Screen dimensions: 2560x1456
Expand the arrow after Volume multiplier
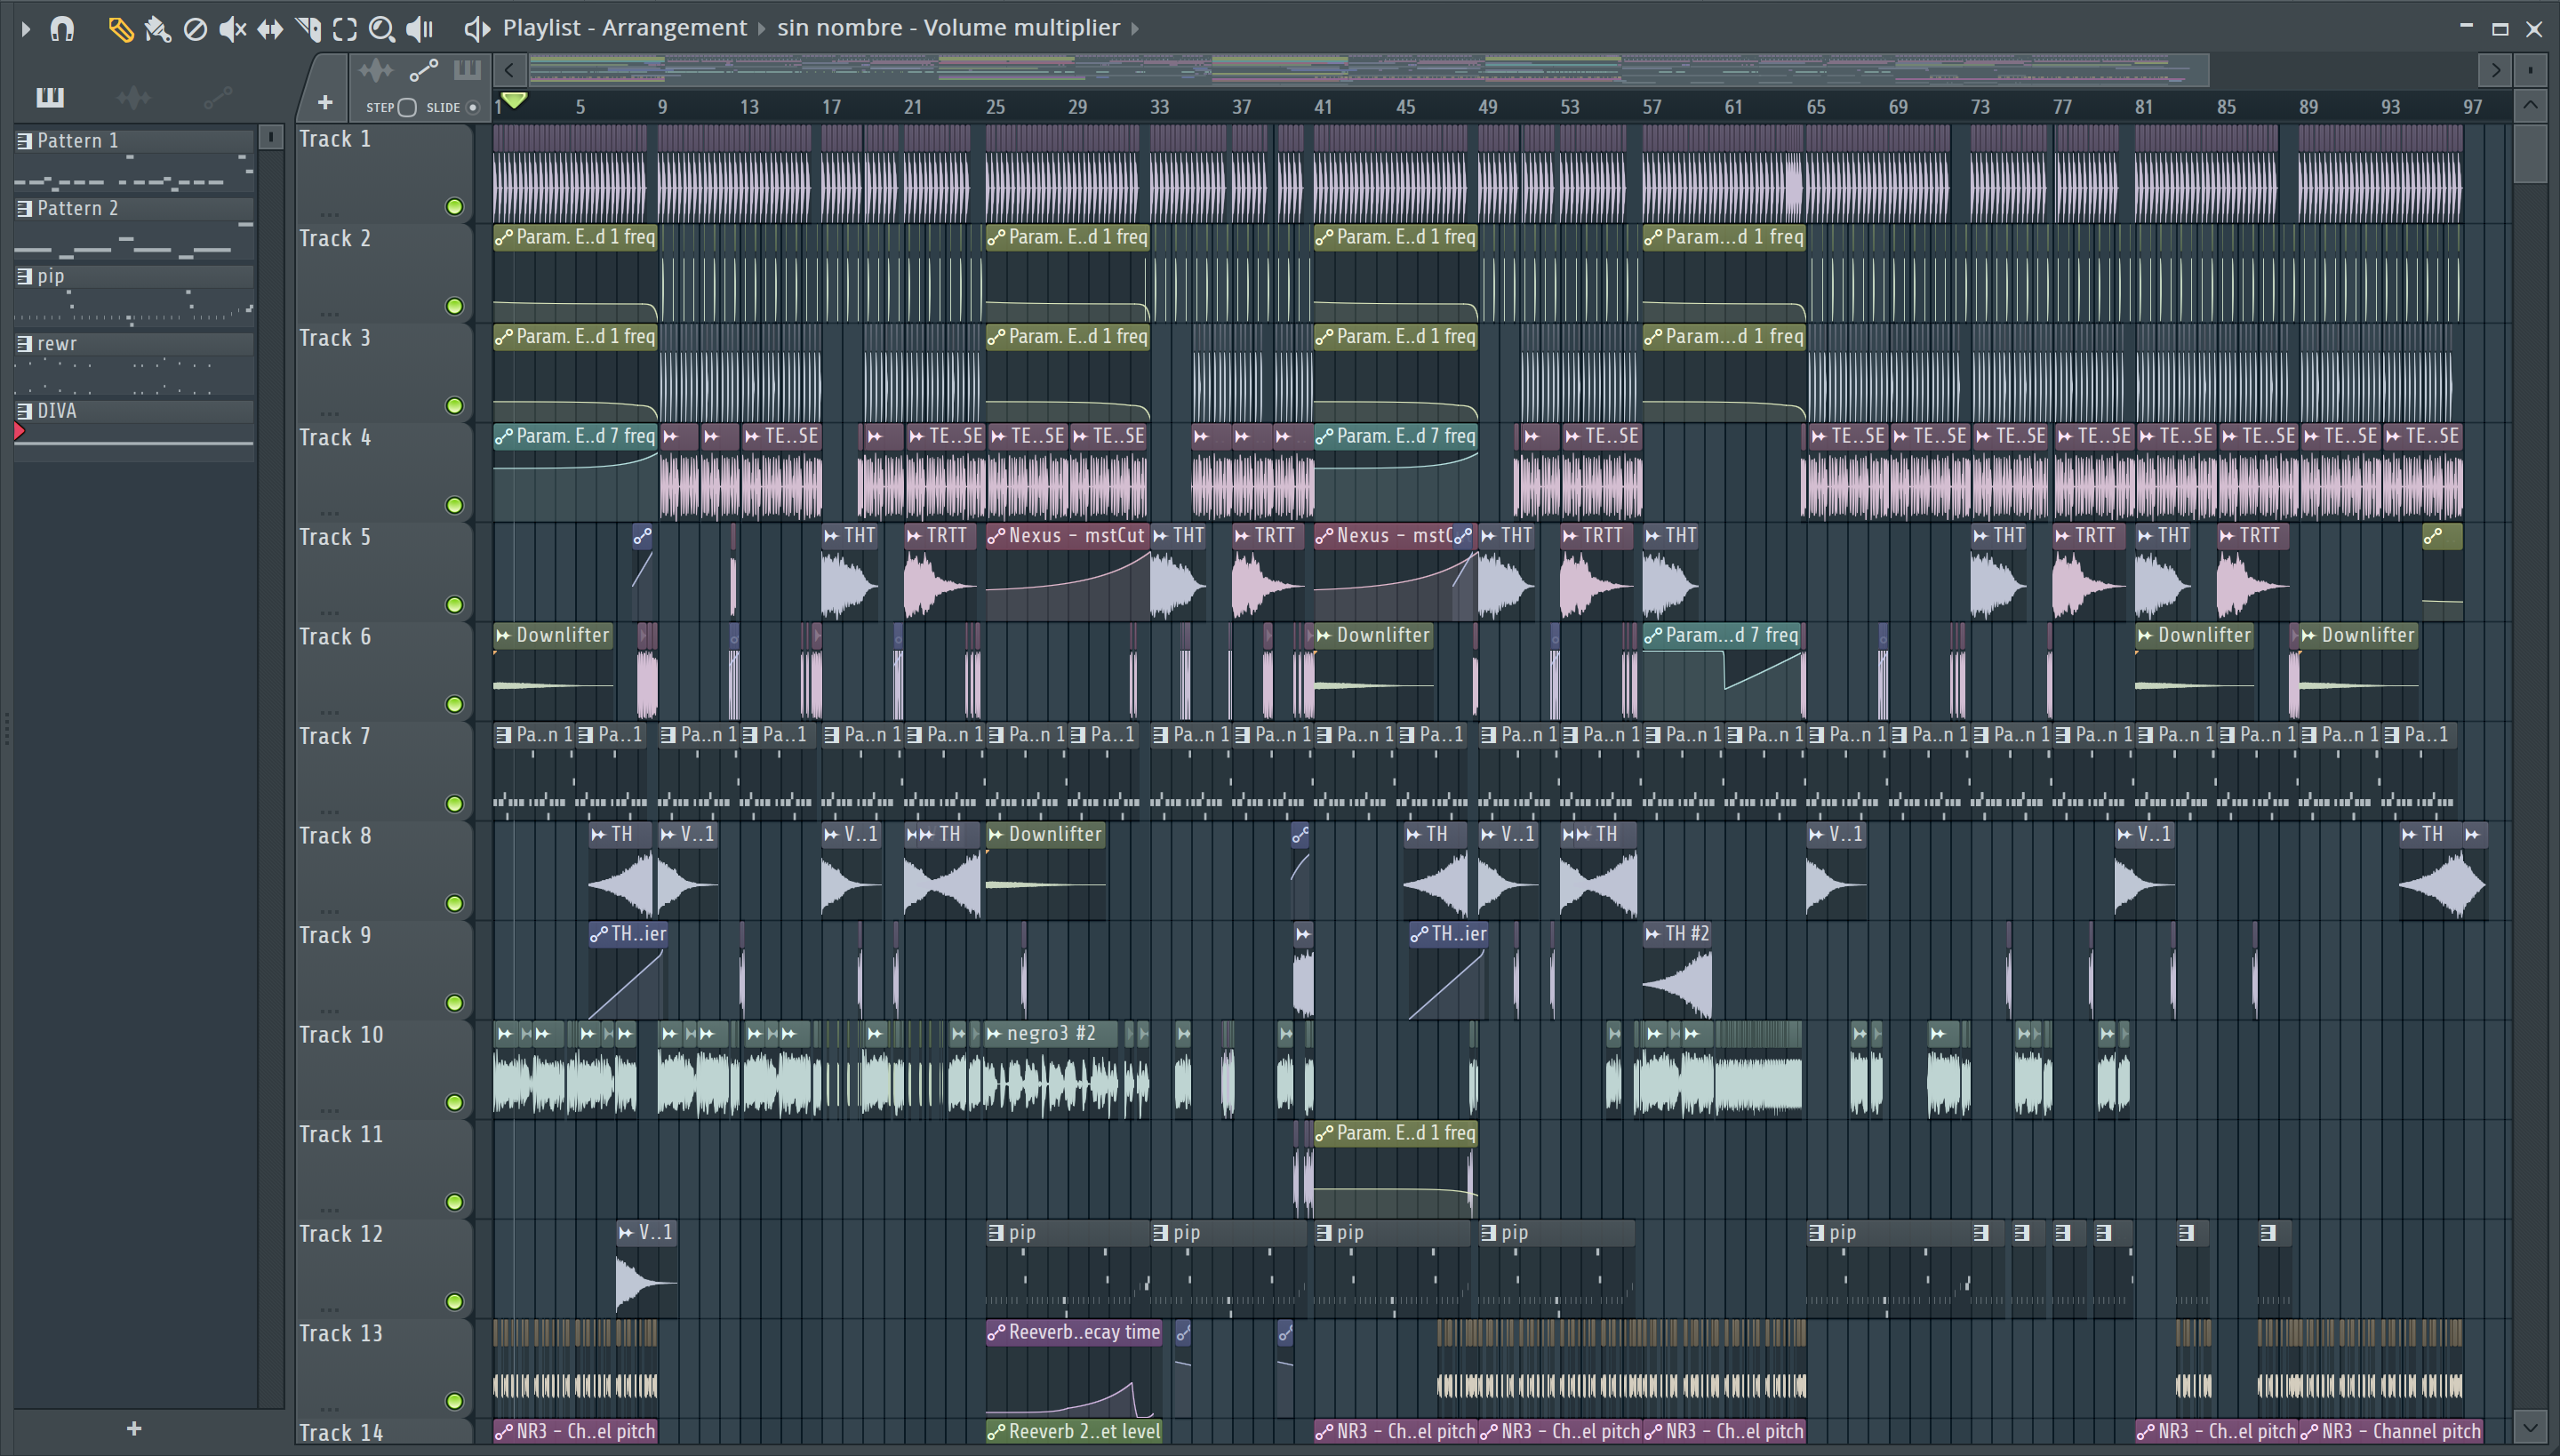(x=1135, y=28)
